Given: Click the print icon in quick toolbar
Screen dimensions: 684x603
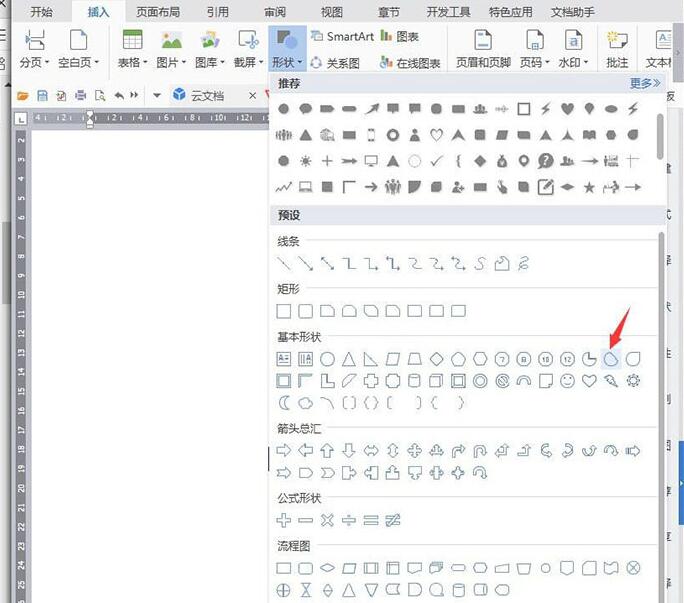Looking at the screenshot, I should point(81,96).
